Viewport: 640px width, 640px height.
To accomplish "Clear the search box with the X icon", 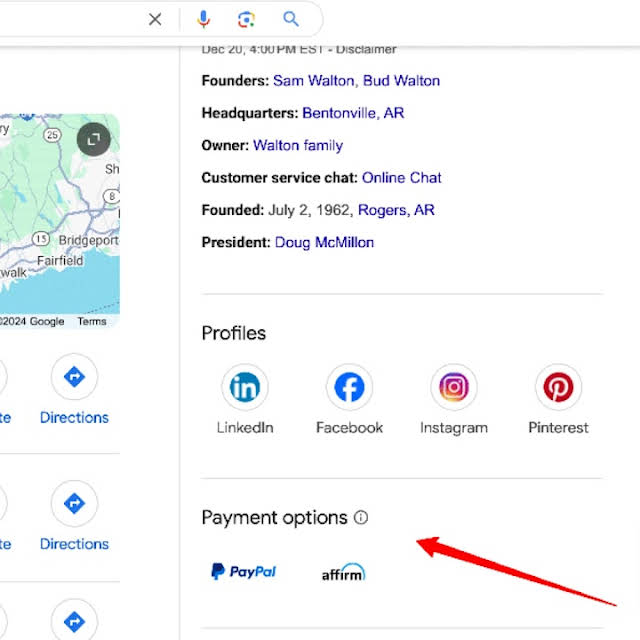I will point(155,19).
